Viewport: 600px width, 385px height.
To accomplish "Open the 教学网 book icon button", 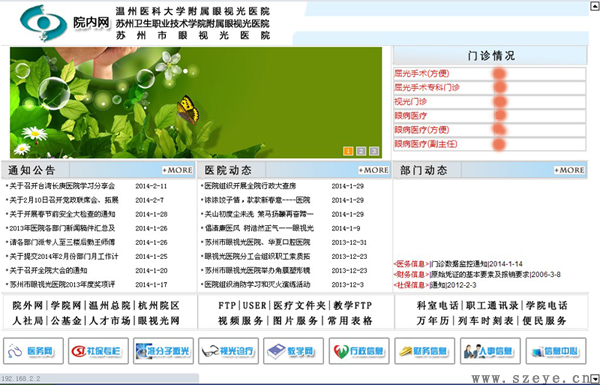I will coord(293,351).
